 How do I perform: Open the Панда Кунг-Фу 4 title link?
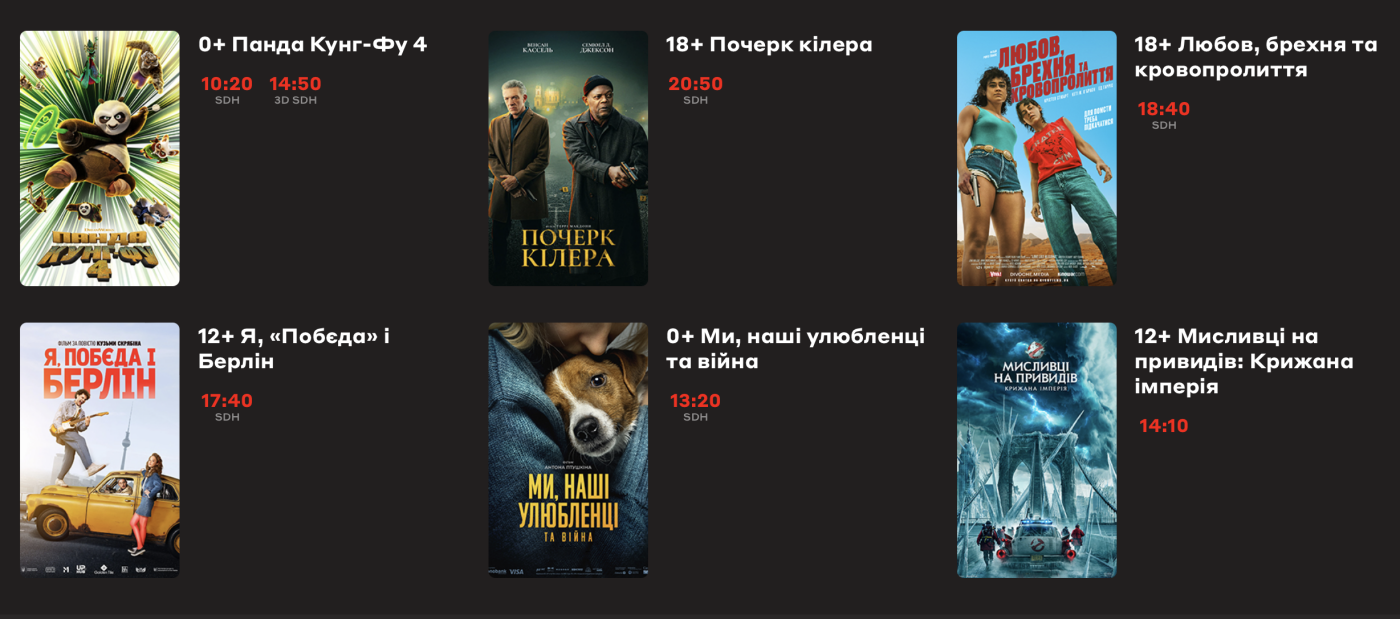click(x=313, y=45)
